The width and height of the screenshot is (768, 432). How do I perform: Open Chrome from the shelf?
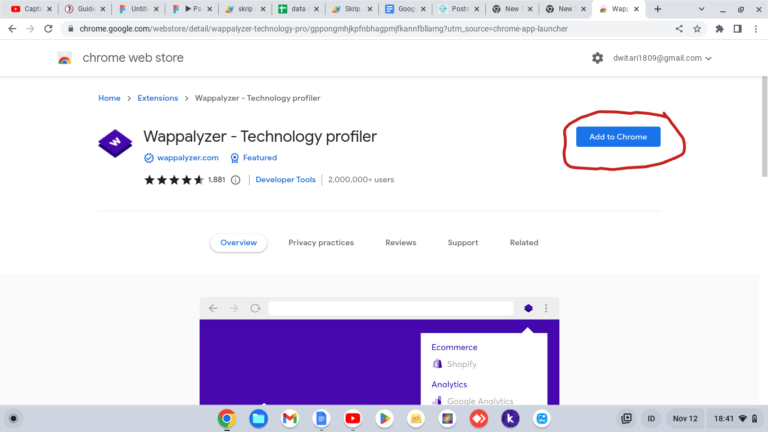[x=227, y=419]
